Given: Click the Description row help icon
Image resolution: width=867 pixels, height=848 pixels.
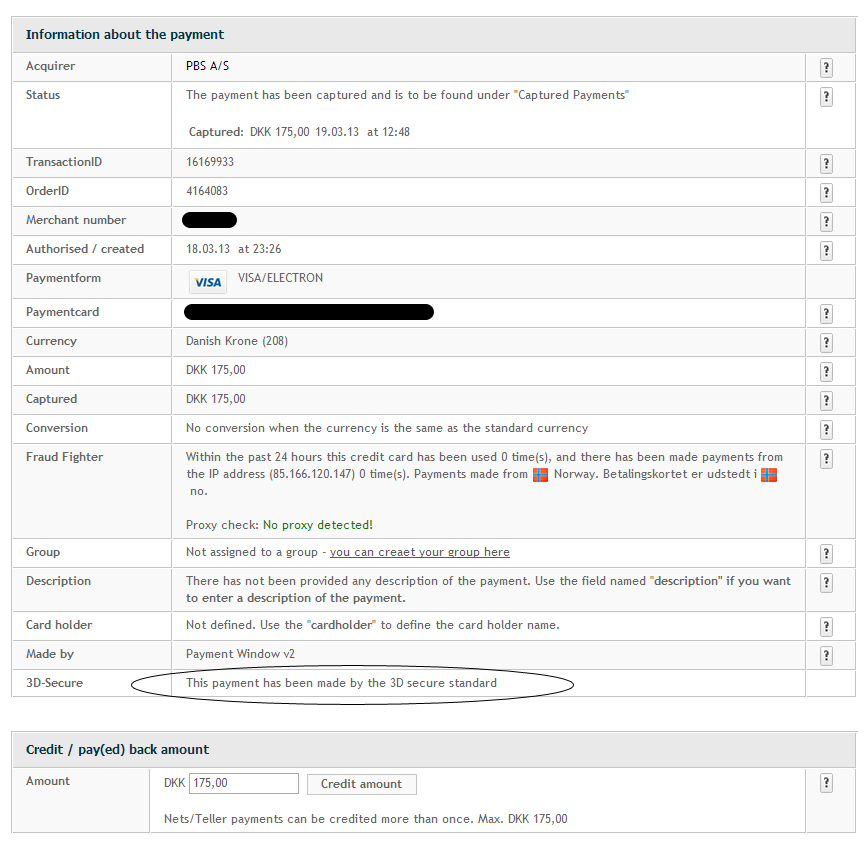Looking at the screenshot, I should coord(826,583).
